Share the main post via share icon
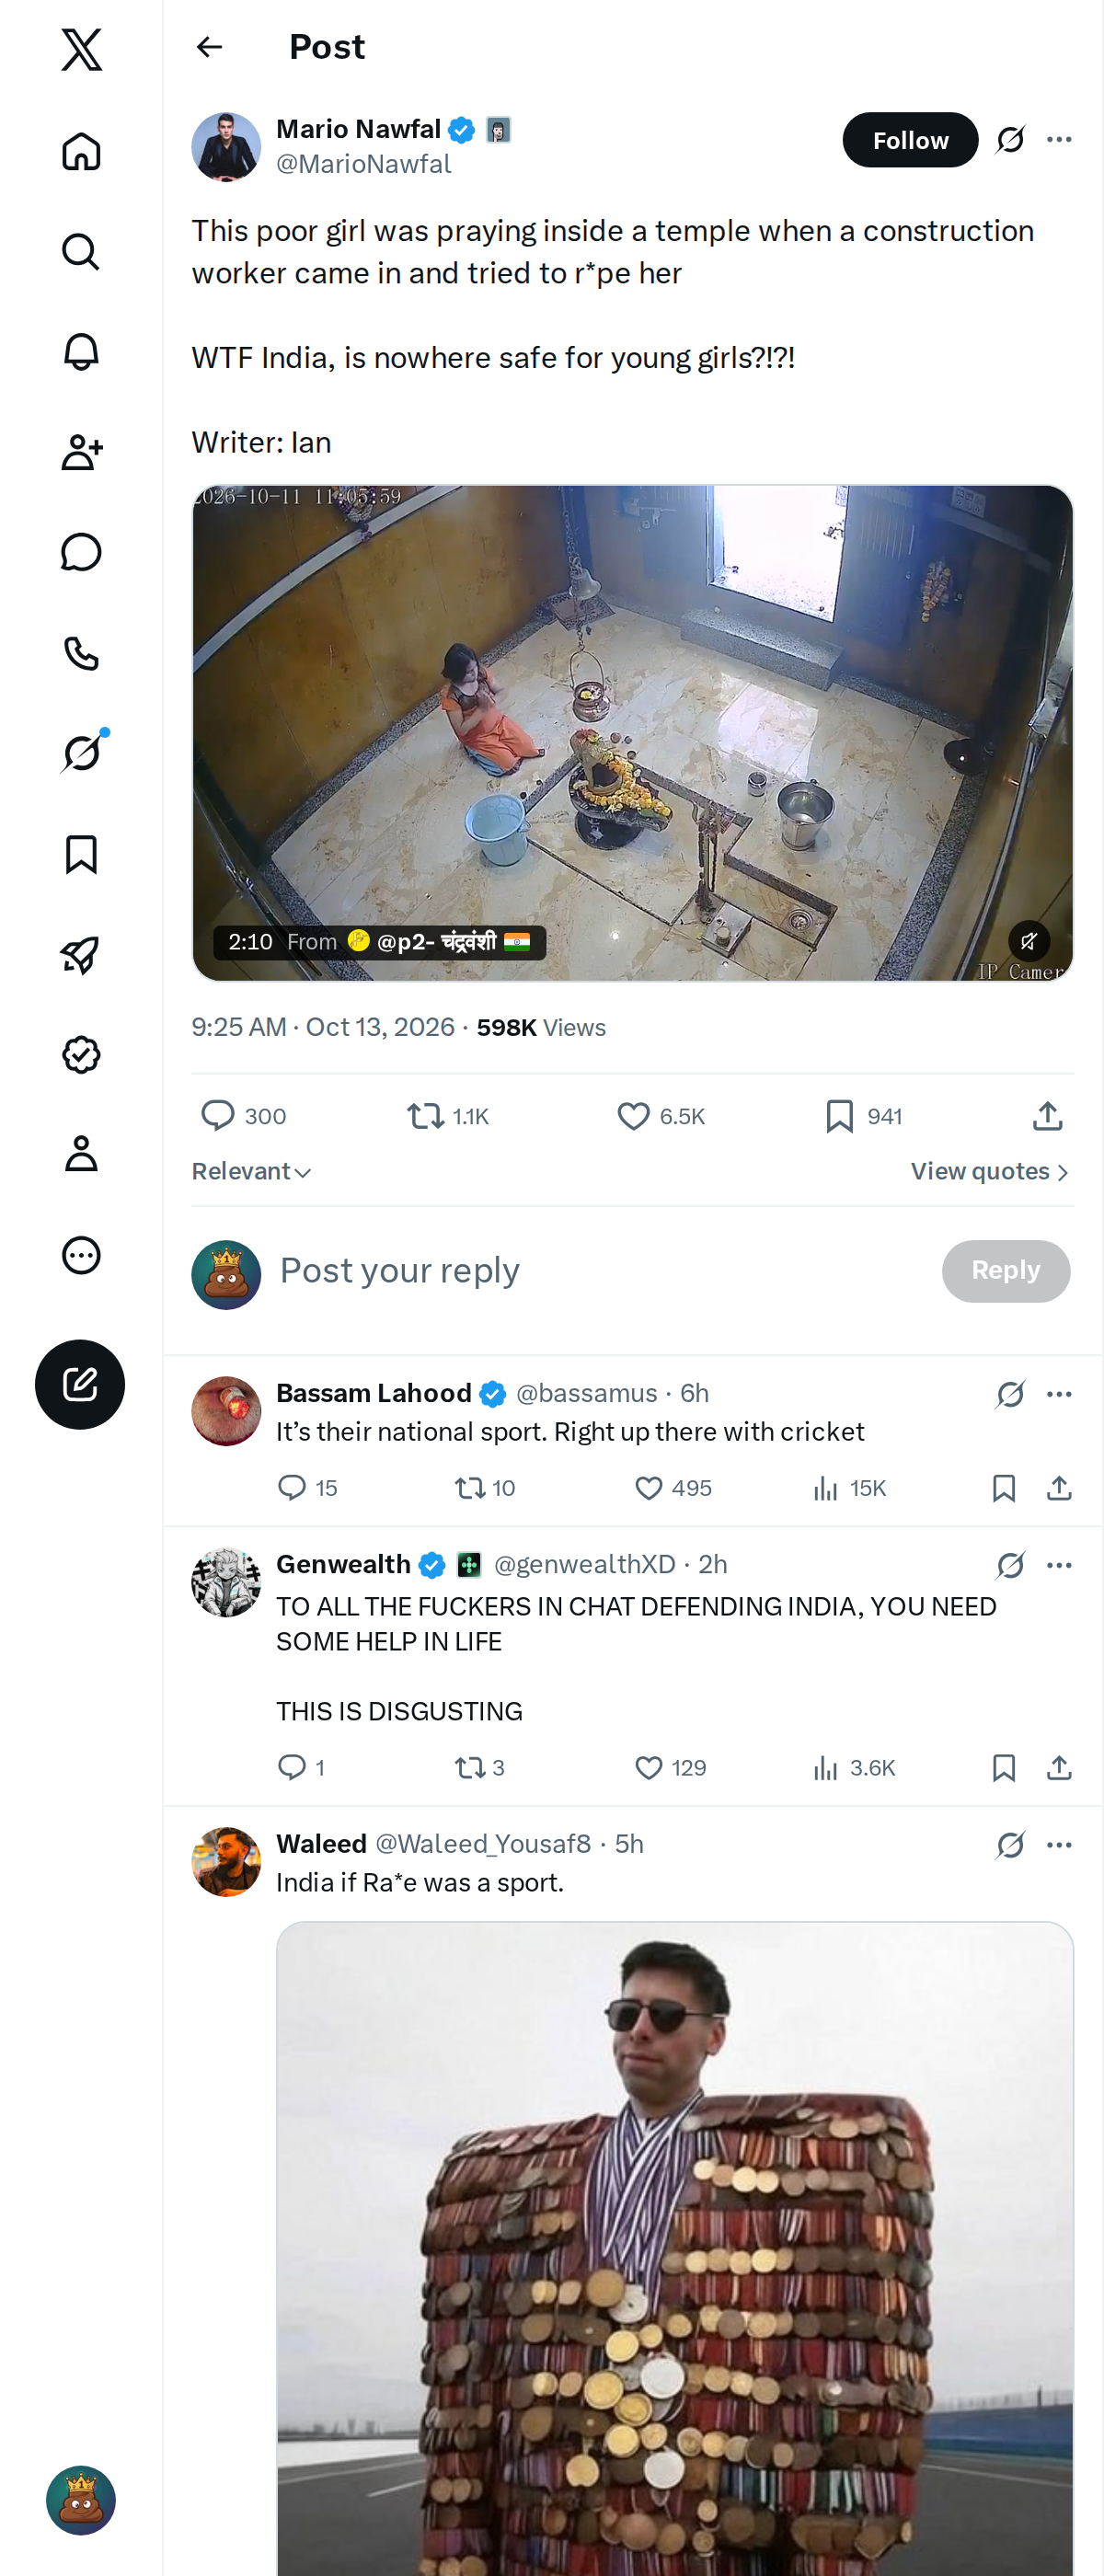This screenshot has height=2576, width=1104. (1047, 1116)
